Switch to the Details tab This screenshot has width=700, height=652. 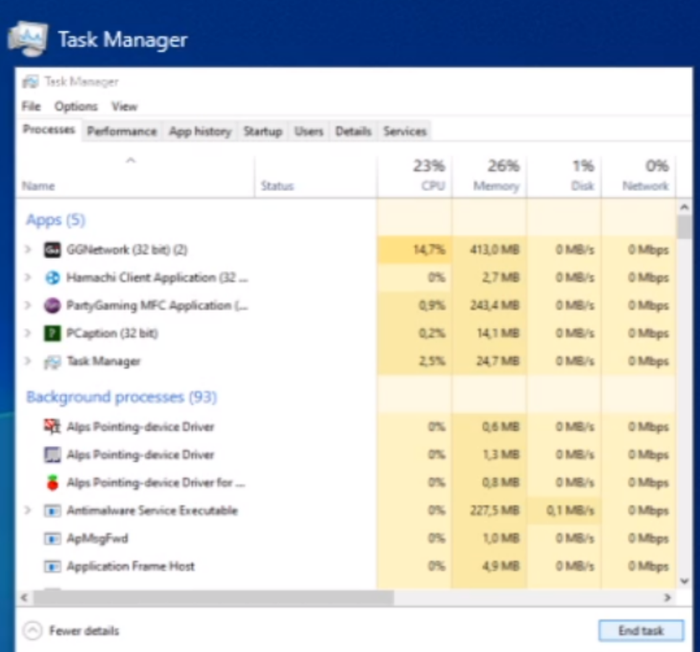point(353,131)
